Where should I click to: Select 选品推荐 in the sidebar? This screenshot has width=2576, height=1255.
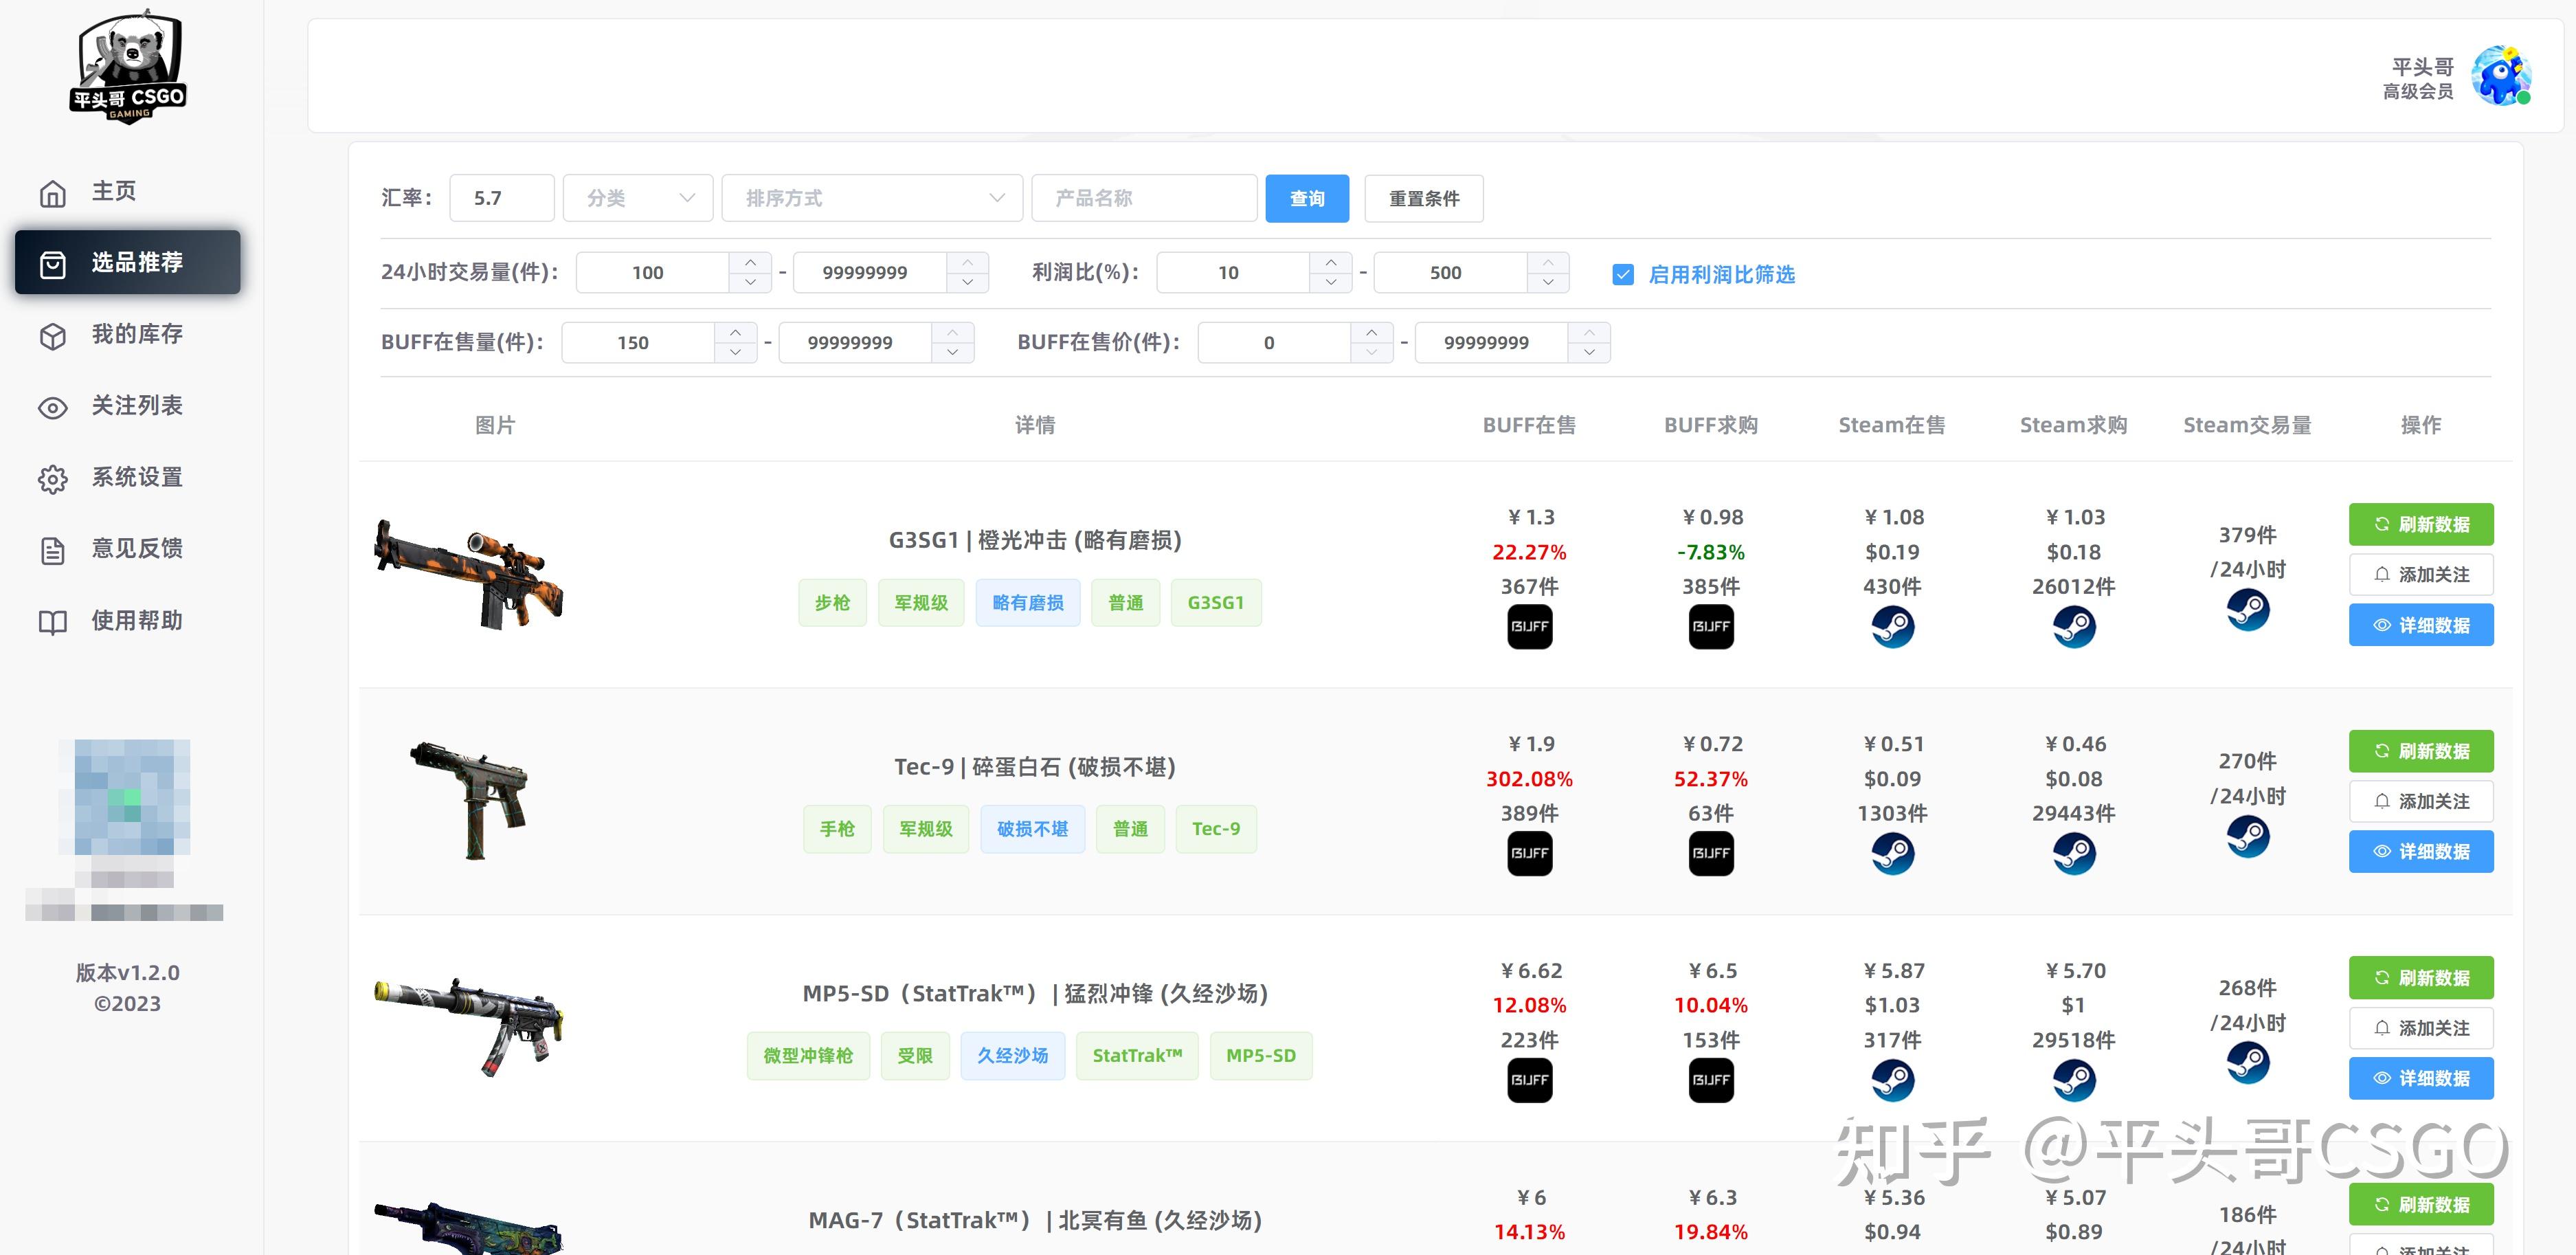(x=128, y=262)
